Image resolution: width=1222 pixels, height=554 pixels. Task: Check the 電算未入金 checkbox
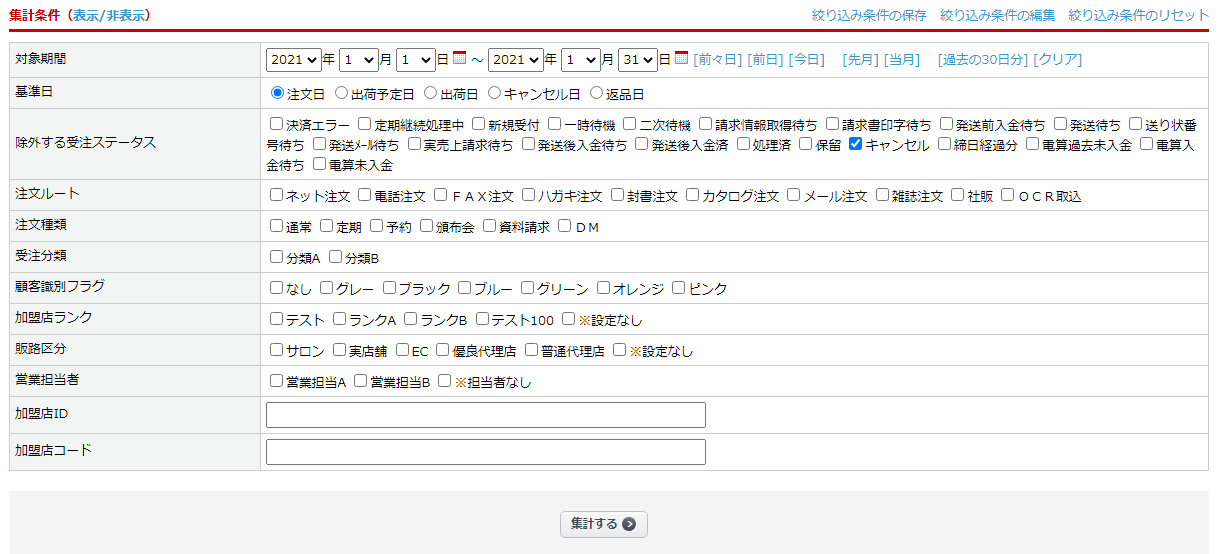pos(320,164)
